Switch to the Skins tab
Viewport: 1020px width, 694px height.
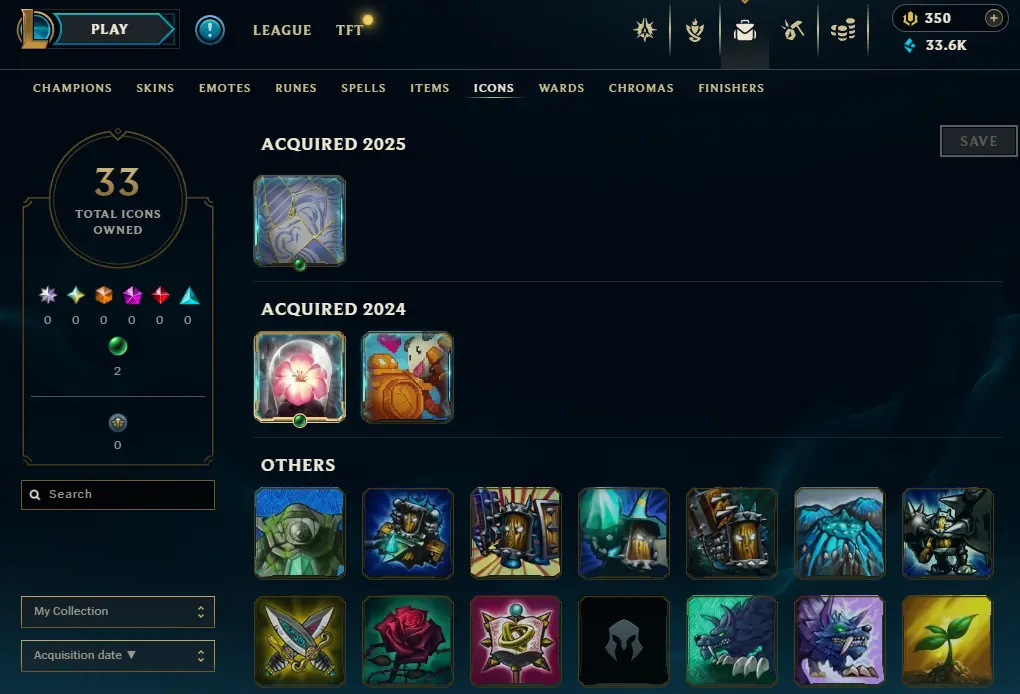[x=155, y=88]
